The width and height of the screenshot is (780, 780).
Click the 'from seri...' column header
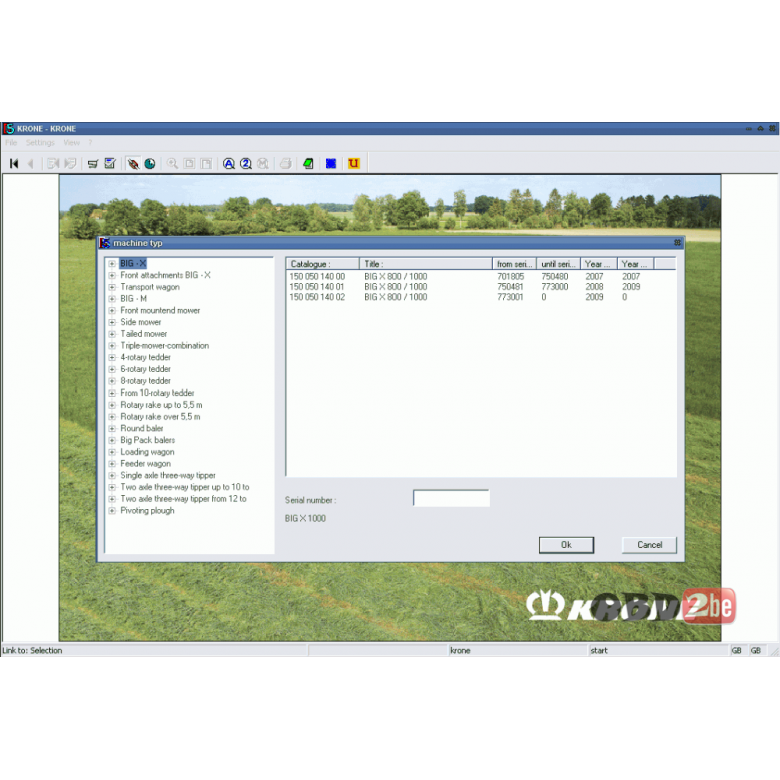pos(514,264)
